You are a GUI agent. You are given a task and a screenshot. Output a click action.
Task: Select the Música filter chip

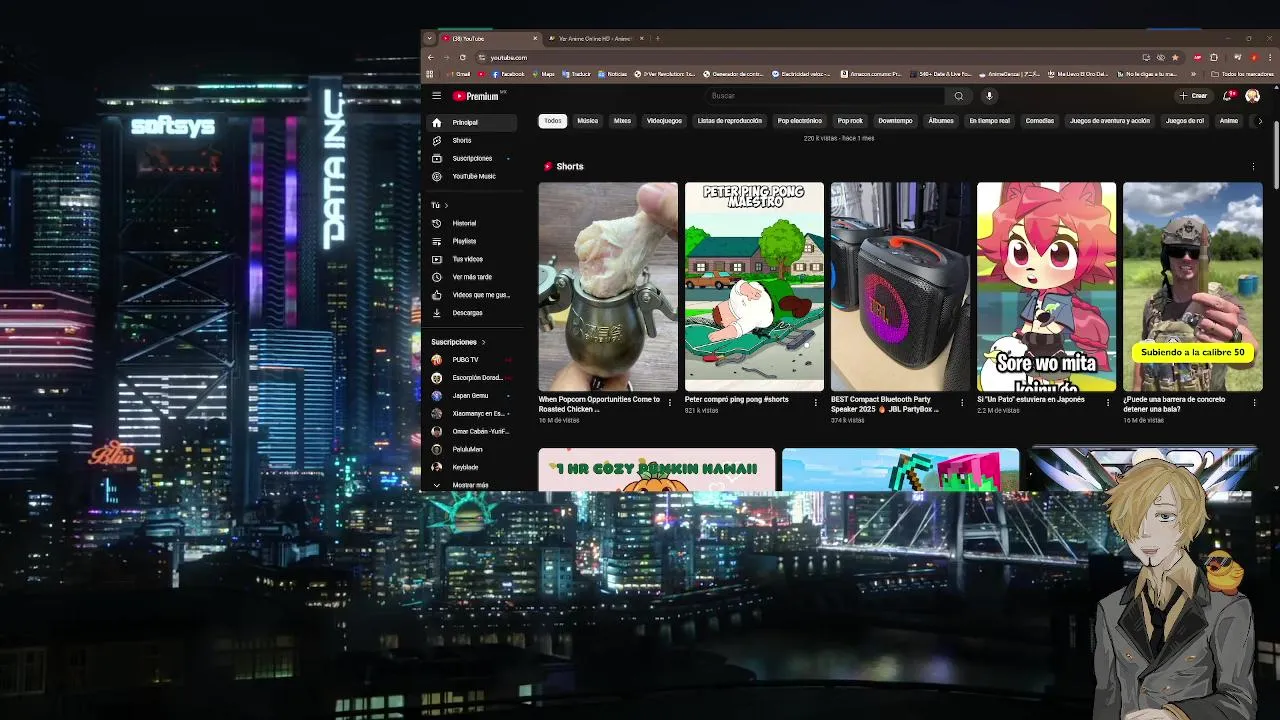587,121
